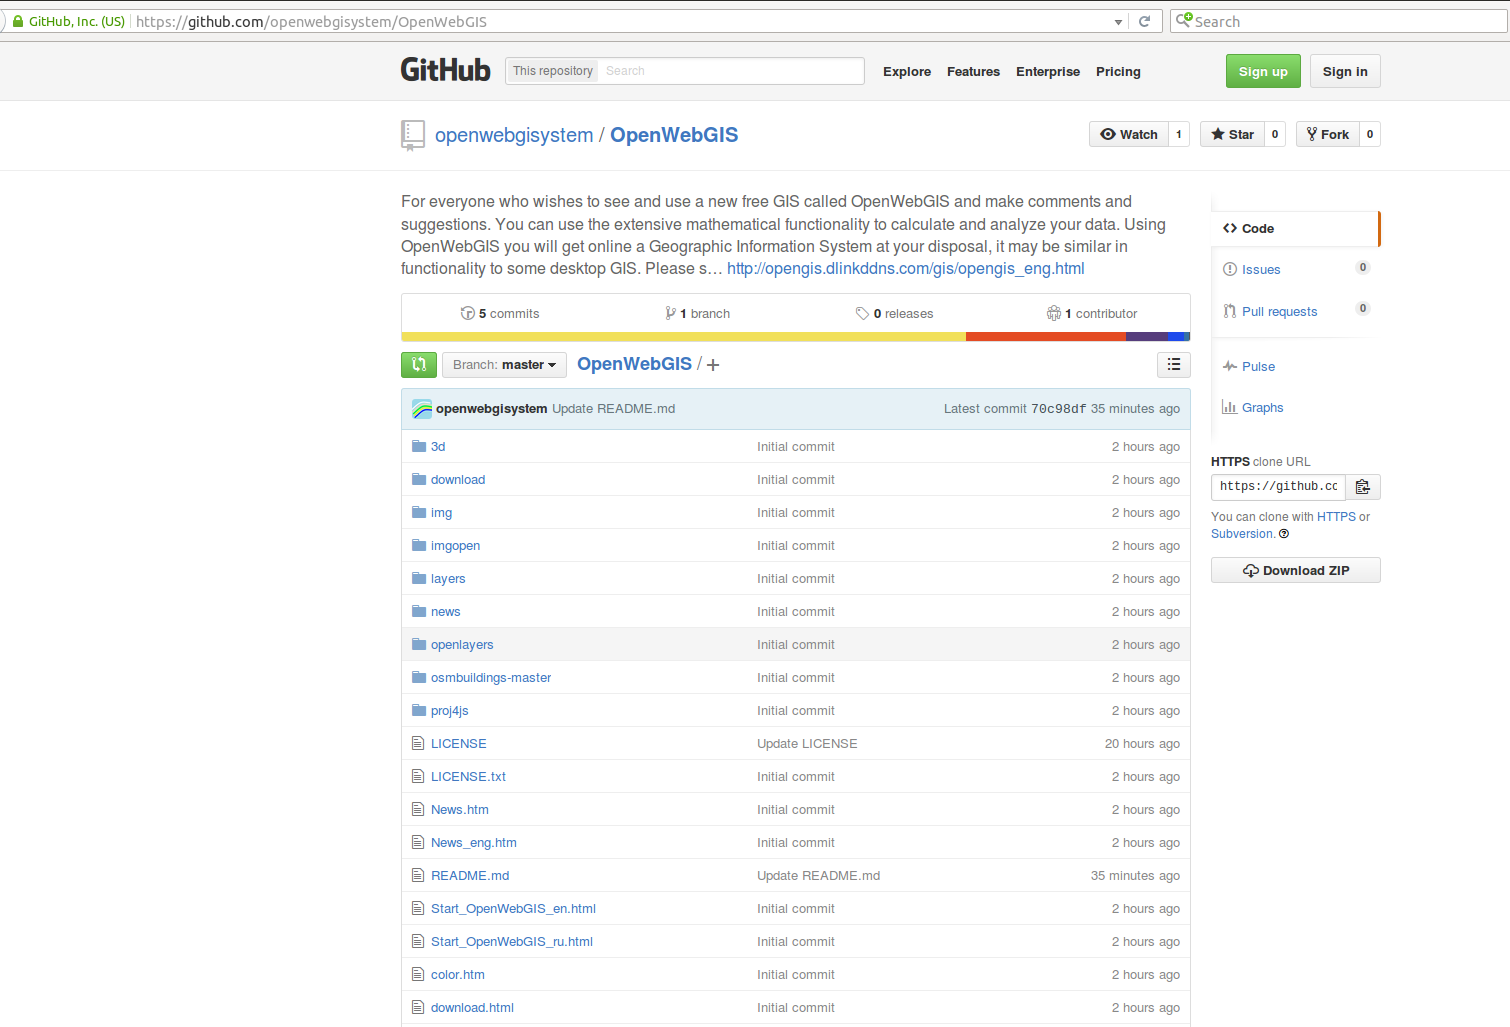Click the red language bar segment
This screenshot has width=1510, height=1027.
point(1046,337)
